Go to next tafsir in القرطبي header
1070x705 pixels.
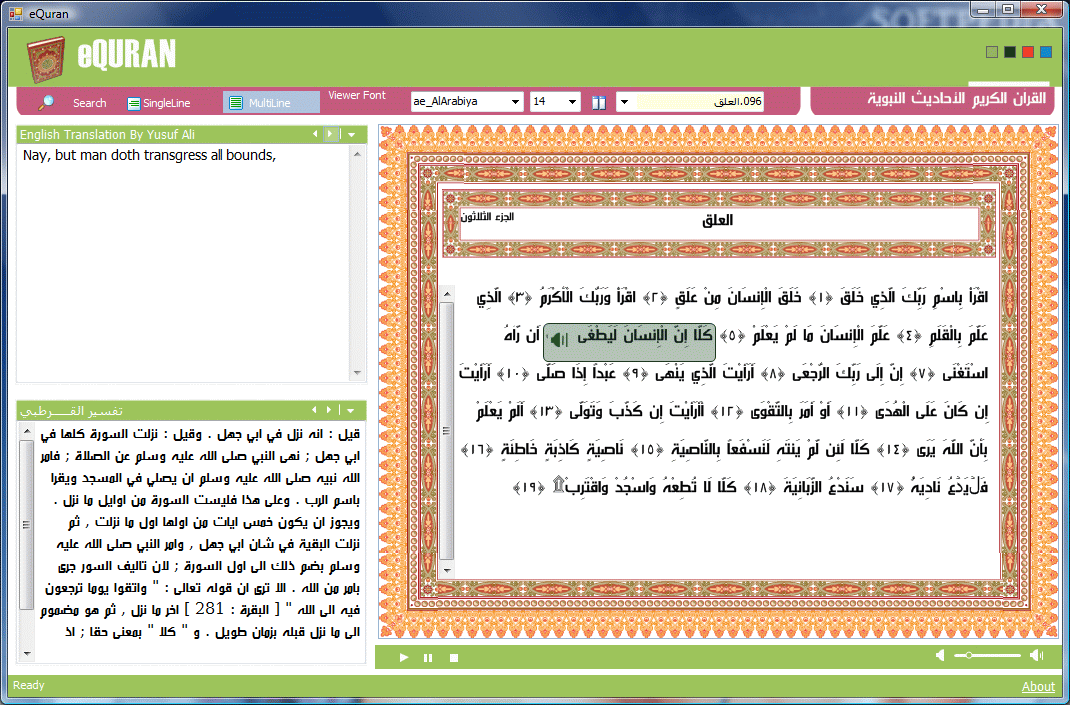tap(329, 410)
